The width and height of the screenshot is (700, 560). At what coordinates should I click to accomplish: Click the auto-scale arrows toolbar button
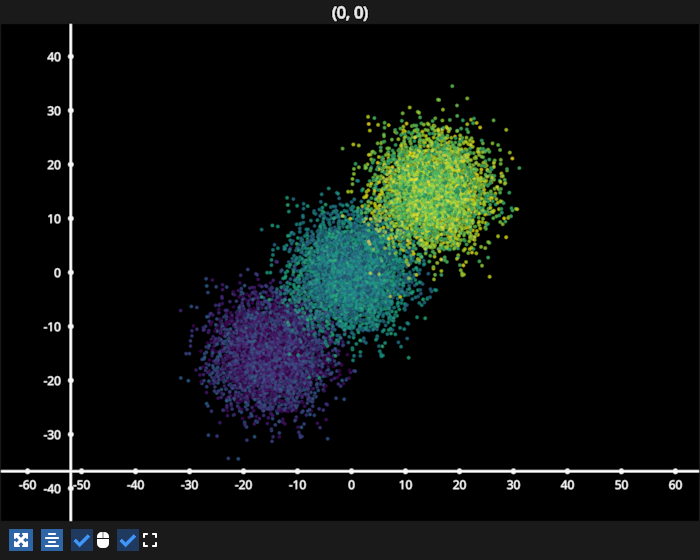coord(21,540)
